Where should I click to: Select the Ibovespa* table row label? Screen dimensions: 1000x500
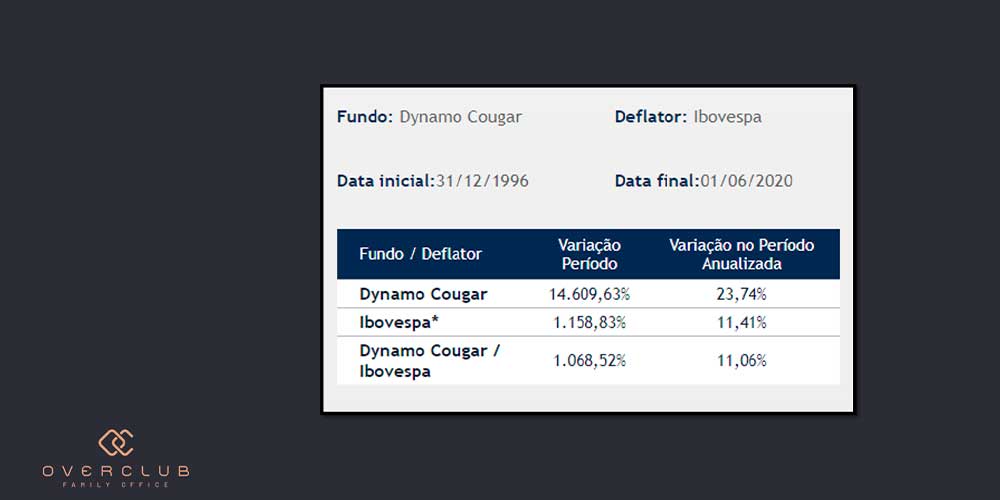[400, 323]
